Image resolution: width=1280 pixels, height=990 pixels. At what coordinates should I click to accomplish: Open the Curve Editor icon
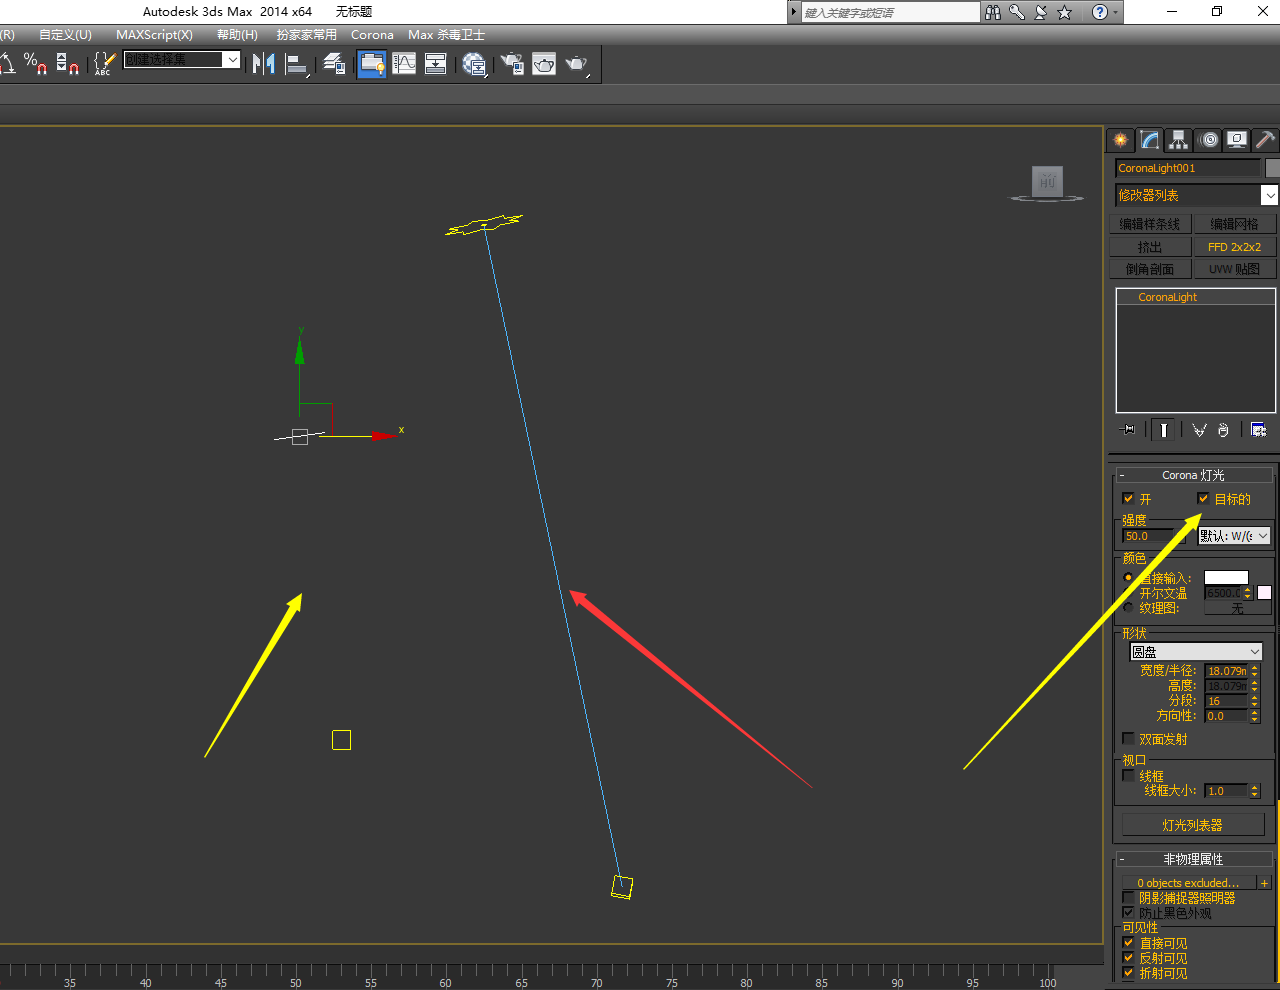(404, 64)
